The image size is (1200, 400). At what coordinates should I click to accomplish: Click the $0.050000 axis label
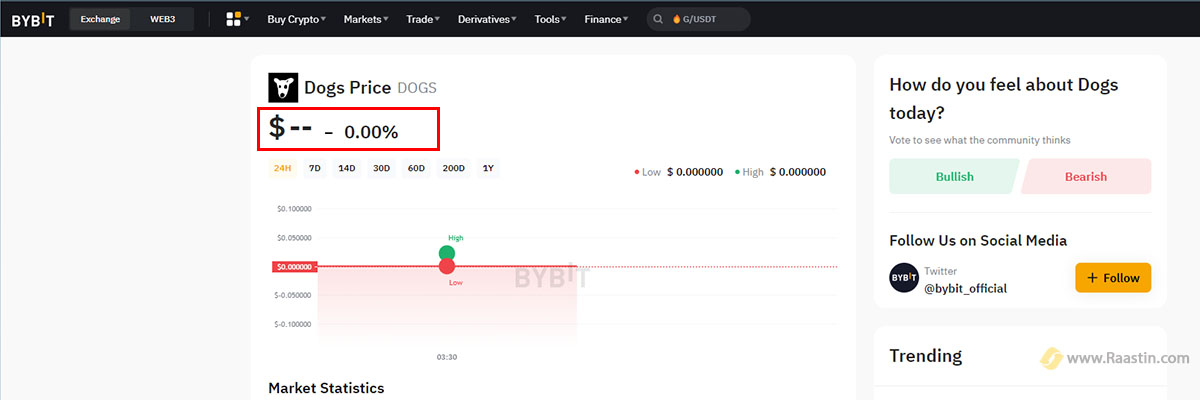[x=295, y=238]
